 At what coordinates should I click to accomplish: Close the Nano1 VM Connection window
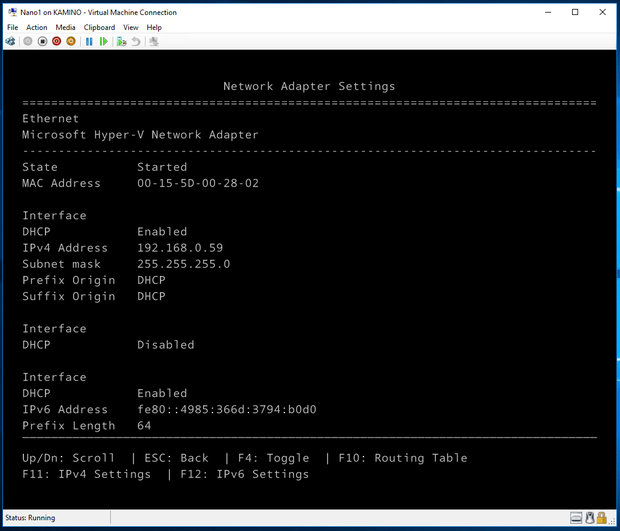tap(602, 12)
